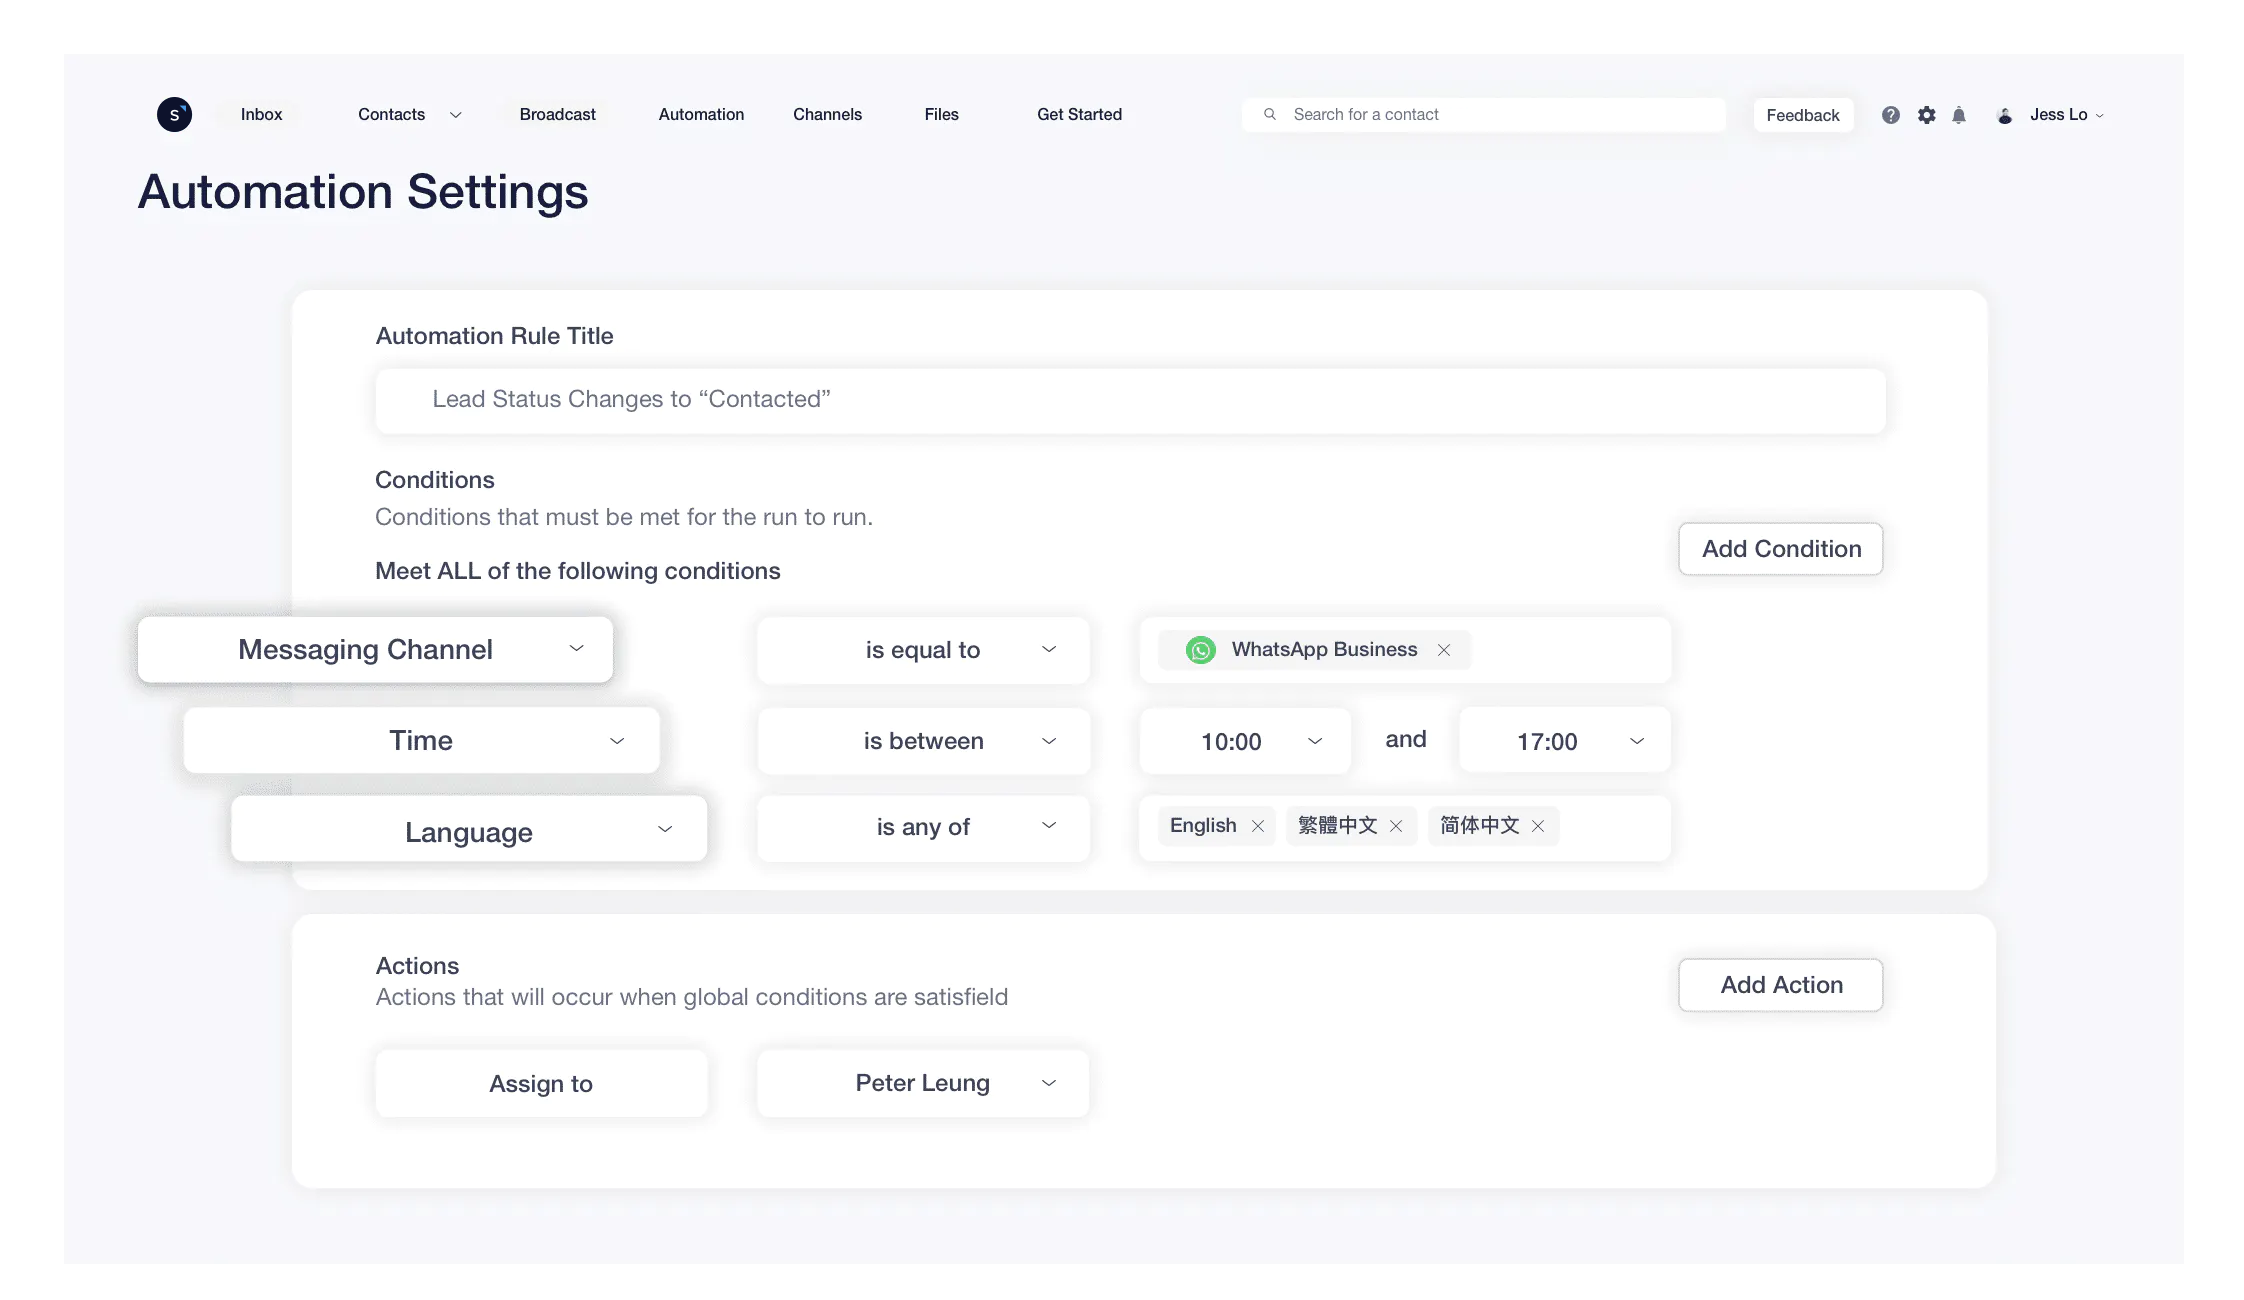The height and width of the screenshot is (1300, 2244).
Task: Remove English language tag
Action: coord(1258,825)
